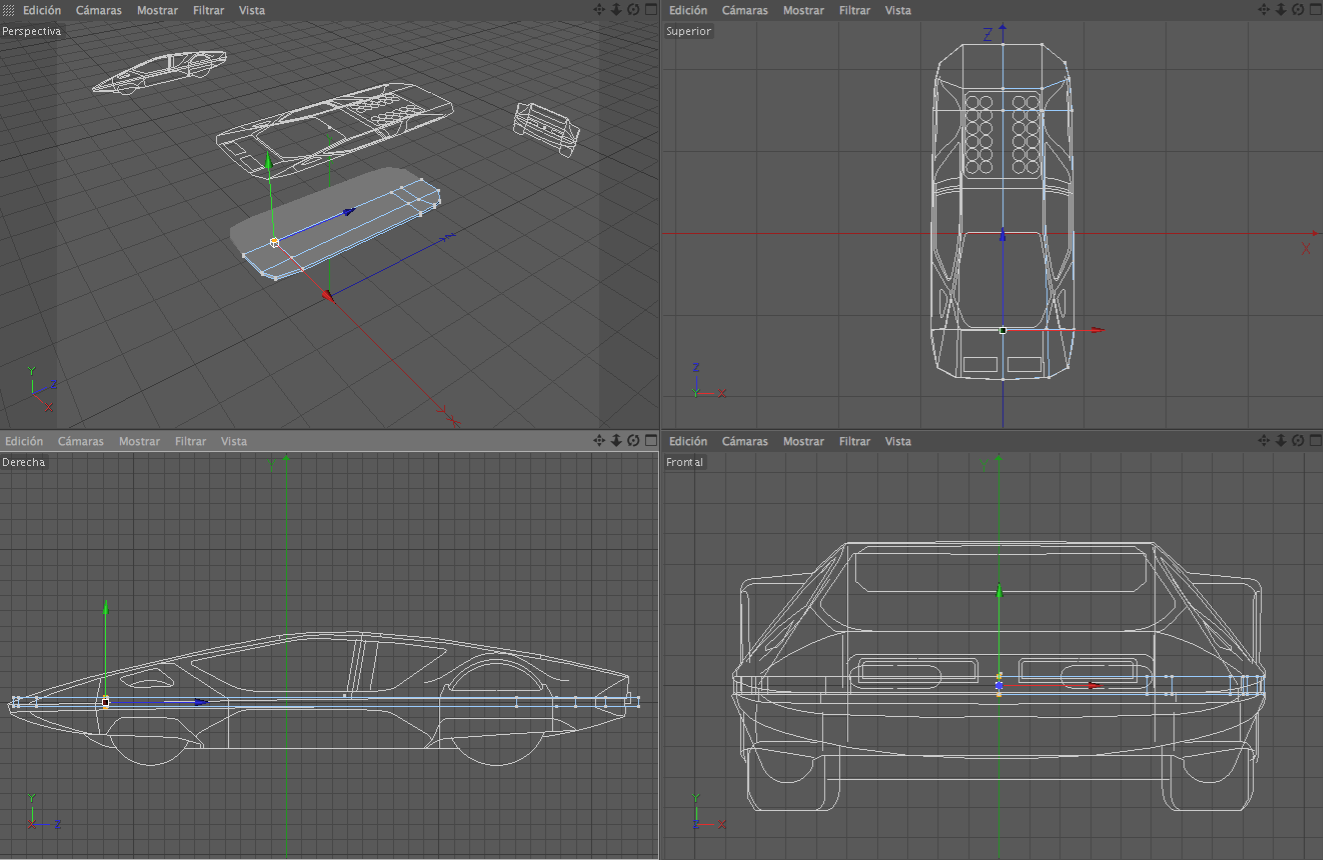Click the Perspectiva viewport label
1323x860 pixels.
point(31,31)
